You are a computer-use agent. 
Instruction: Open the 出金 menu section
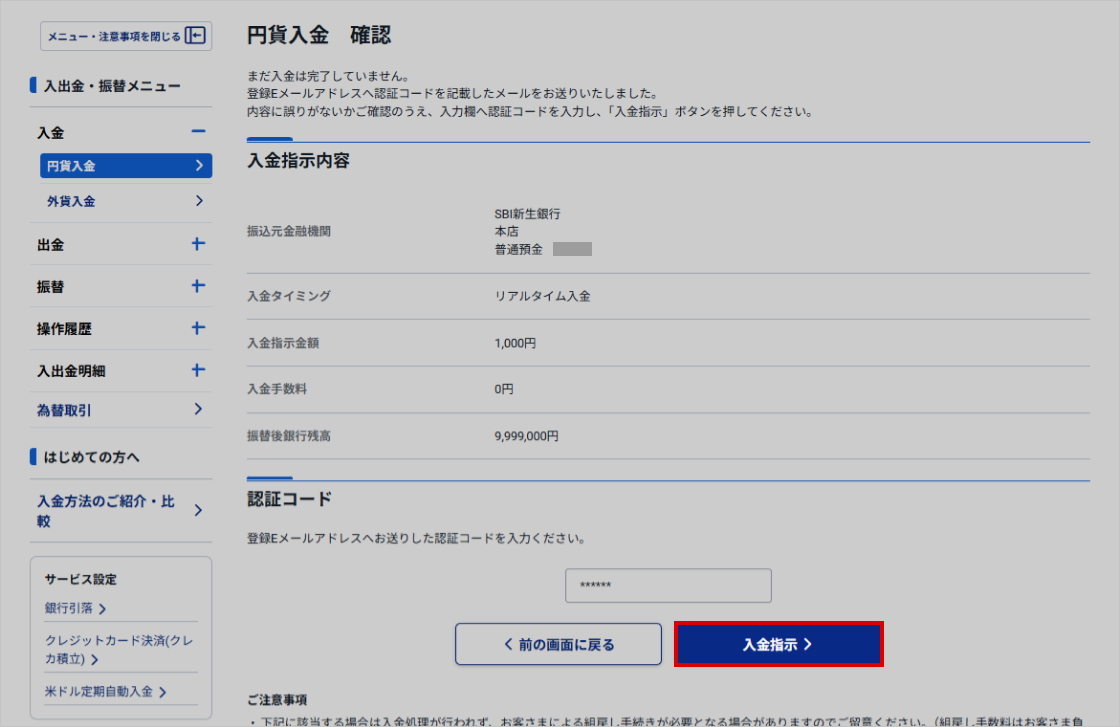pos(51,245)
